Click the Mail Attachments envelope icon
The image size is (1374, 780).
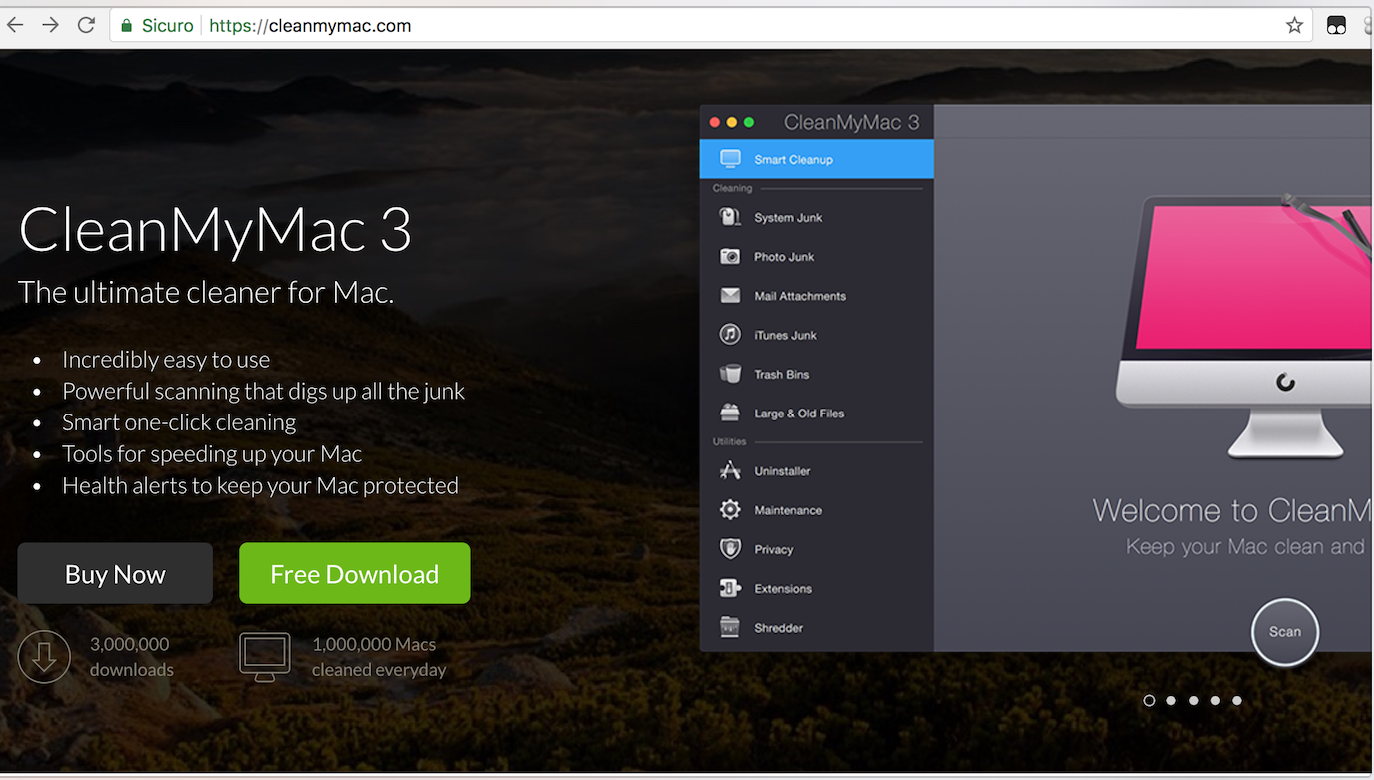[x=731, y=296]
